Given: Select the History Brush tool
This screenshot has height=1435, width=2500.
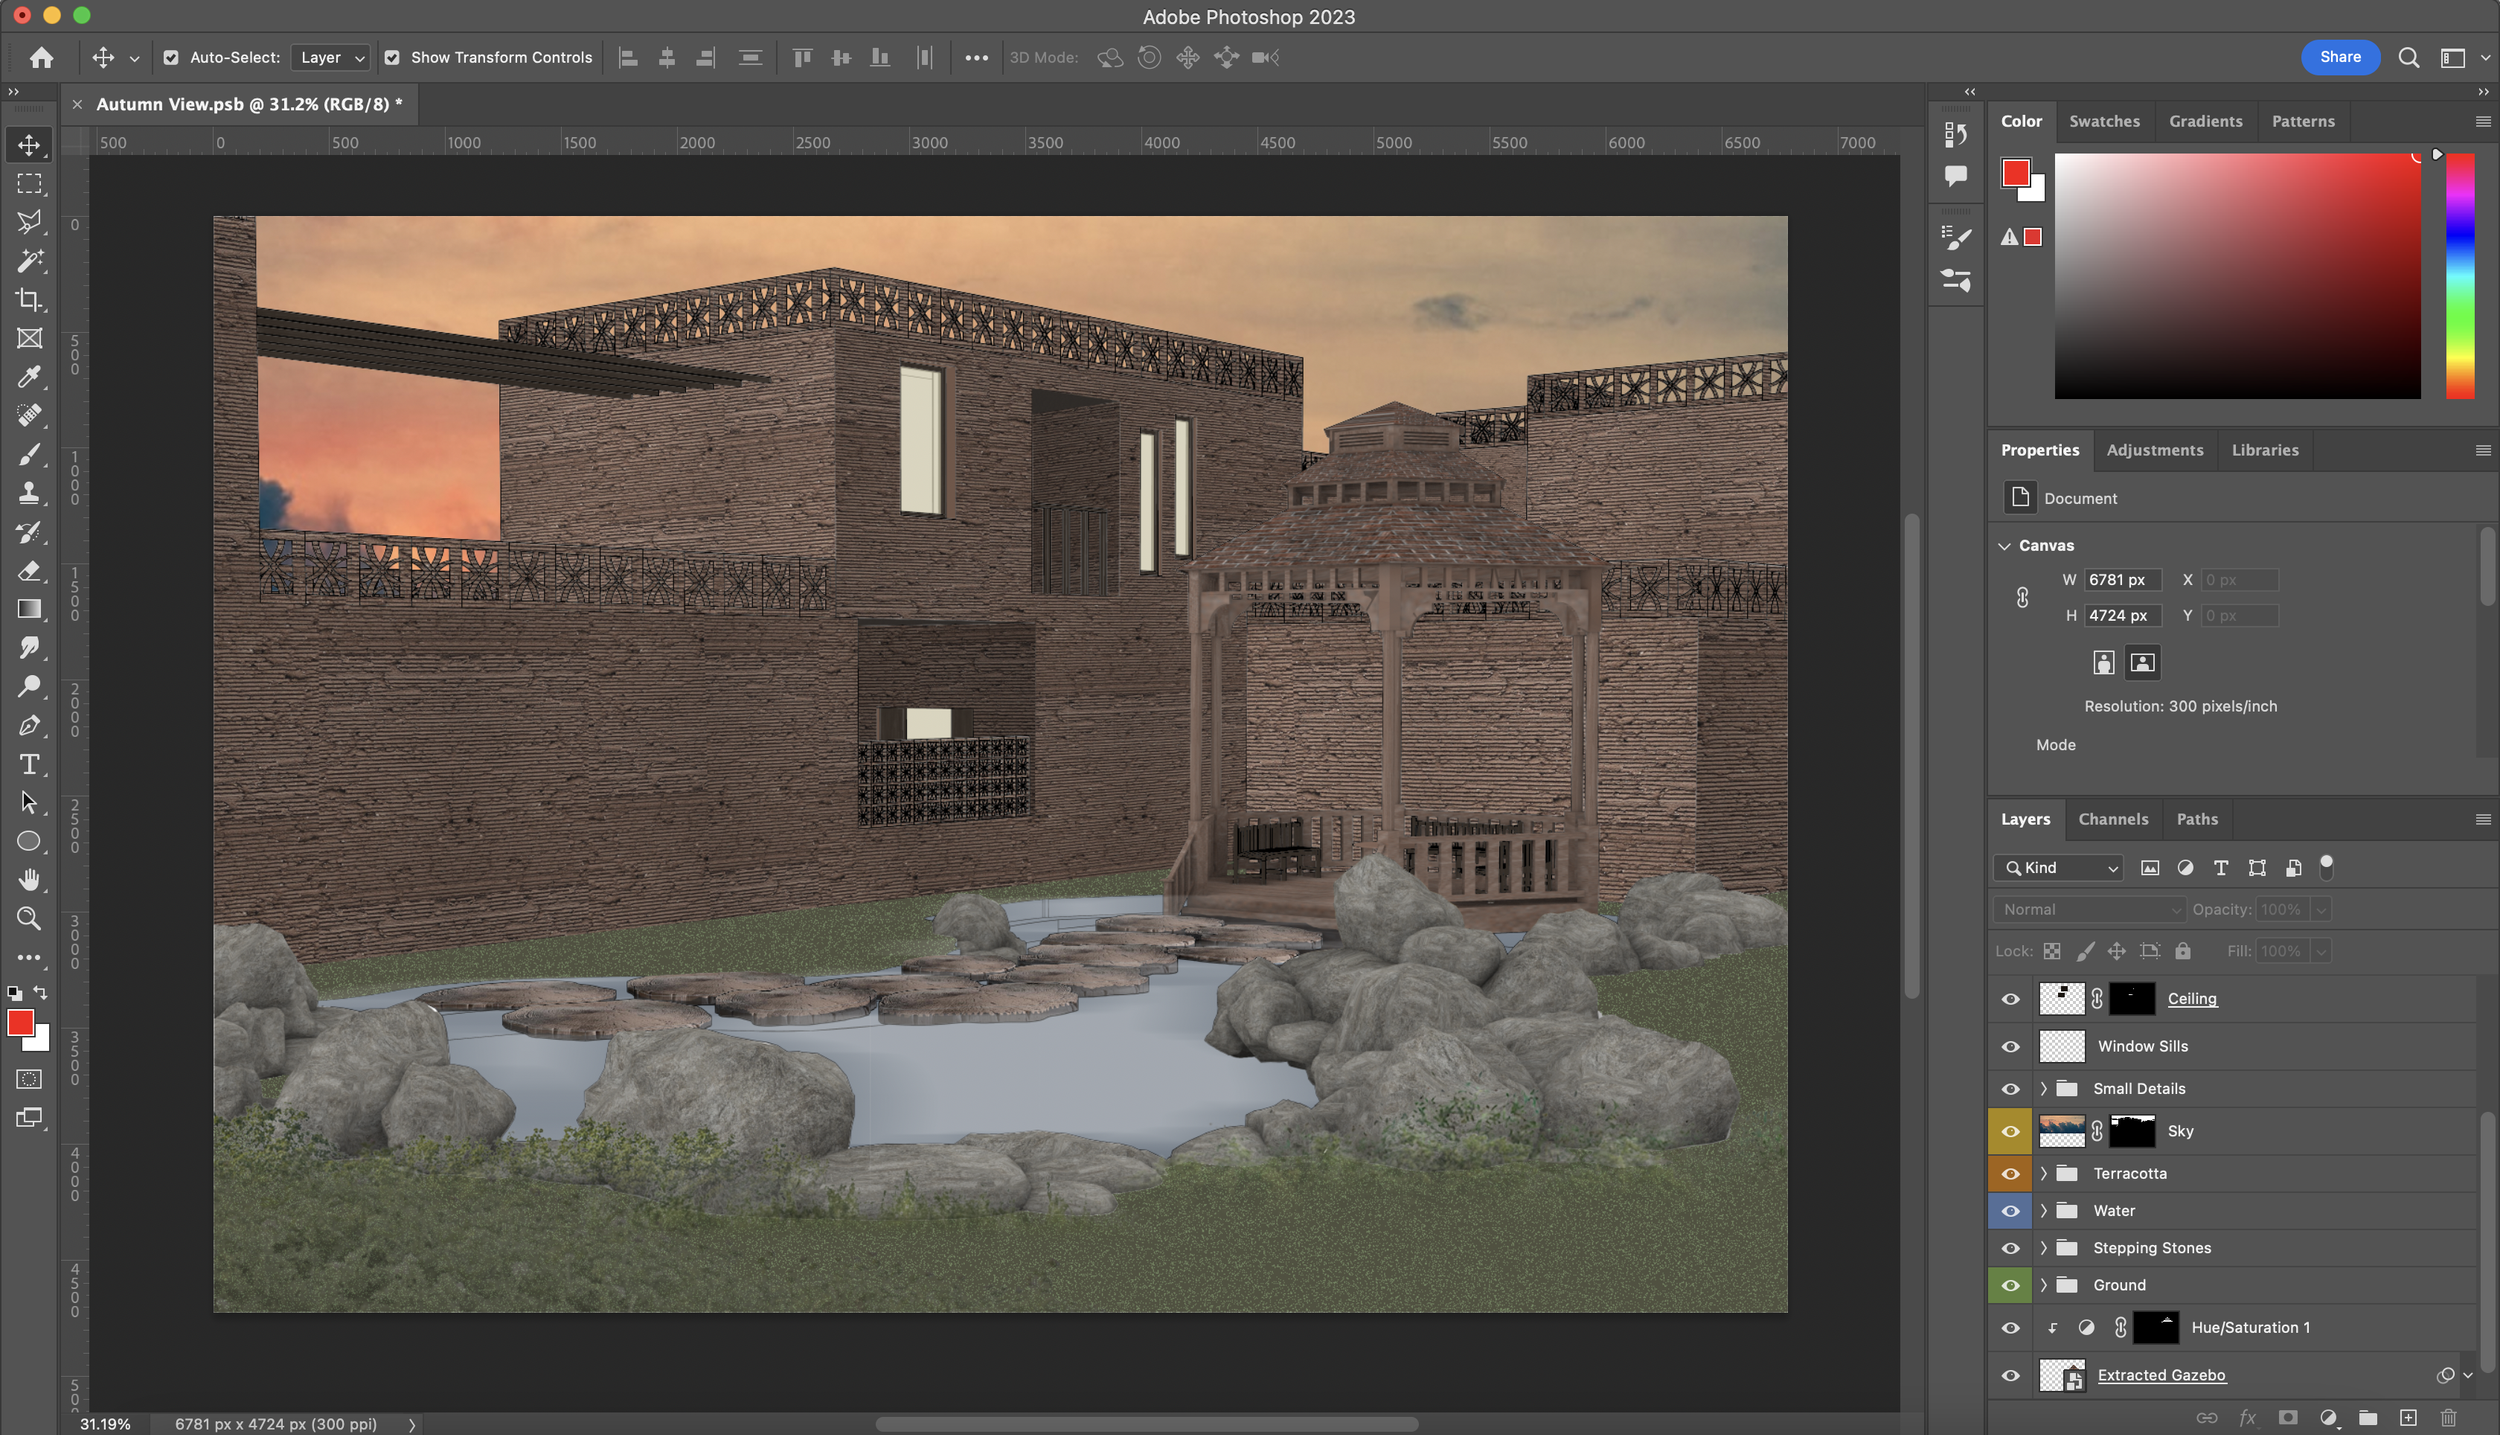Looking at the screenshot, I should click(x=29, y=532).
